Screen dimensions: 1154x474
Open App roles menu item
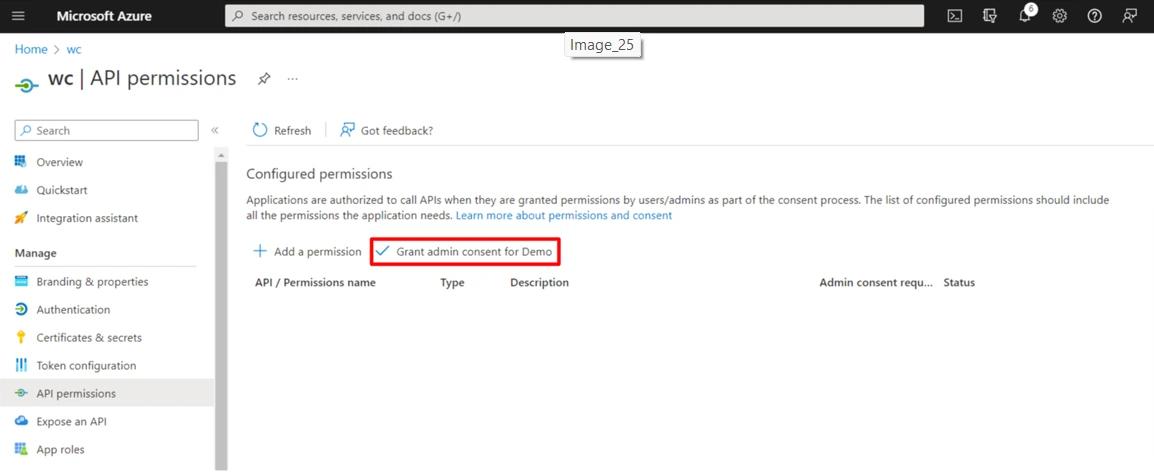60,449
